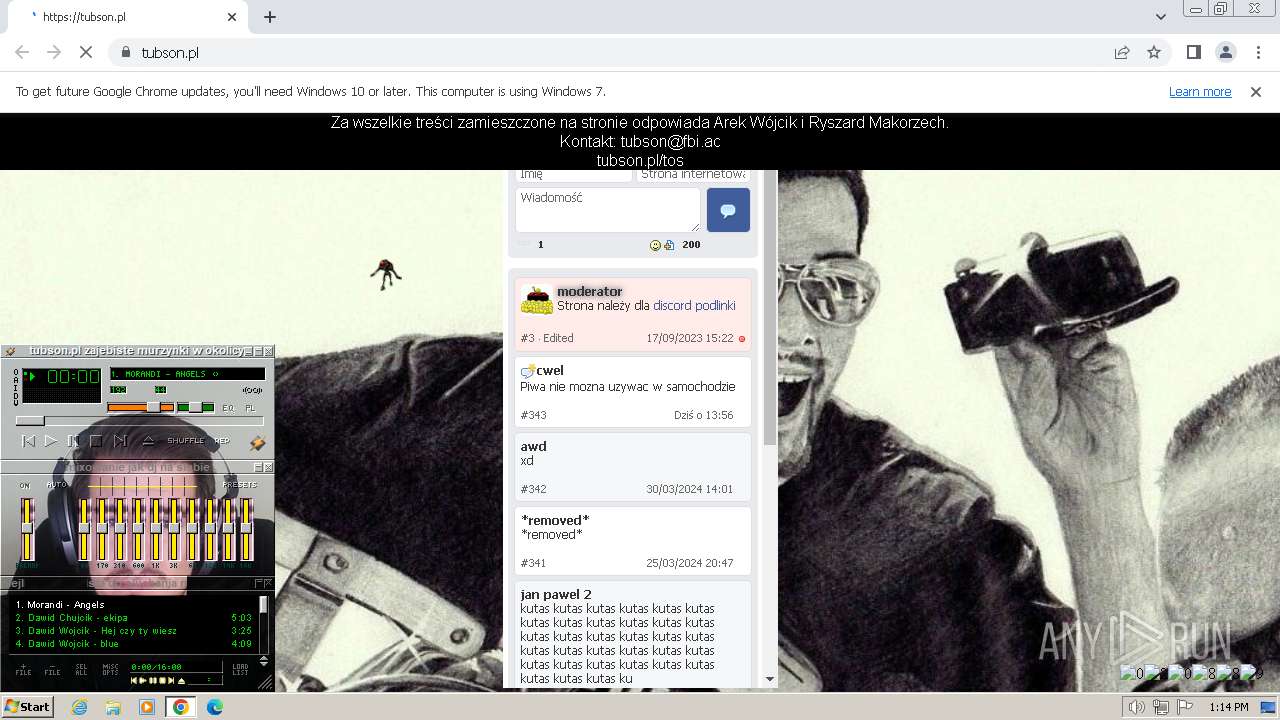This screenshot has width=1280, height=720.
Task: Open the playlist SEL ALL menu
Action: (82, 670)
